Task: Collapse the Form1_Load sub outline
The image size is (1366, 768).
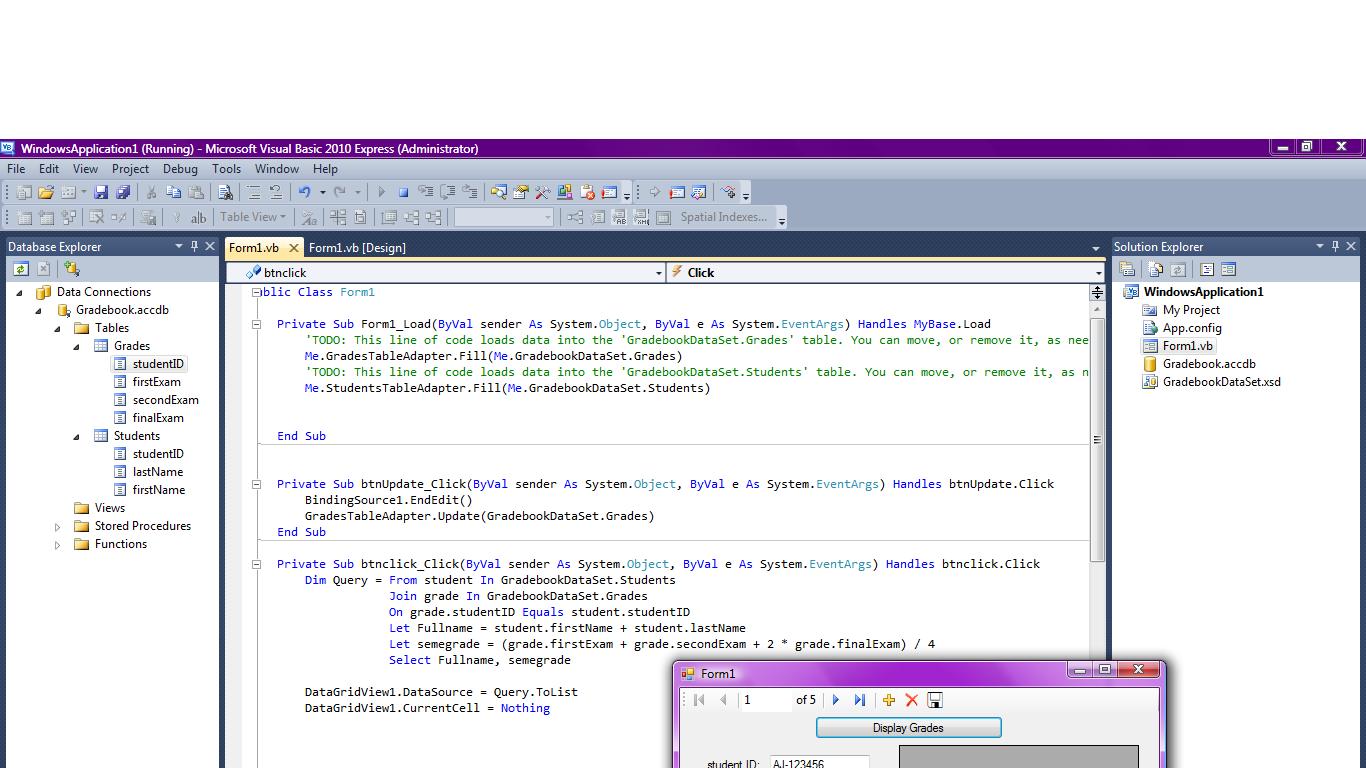Action: 256,324
